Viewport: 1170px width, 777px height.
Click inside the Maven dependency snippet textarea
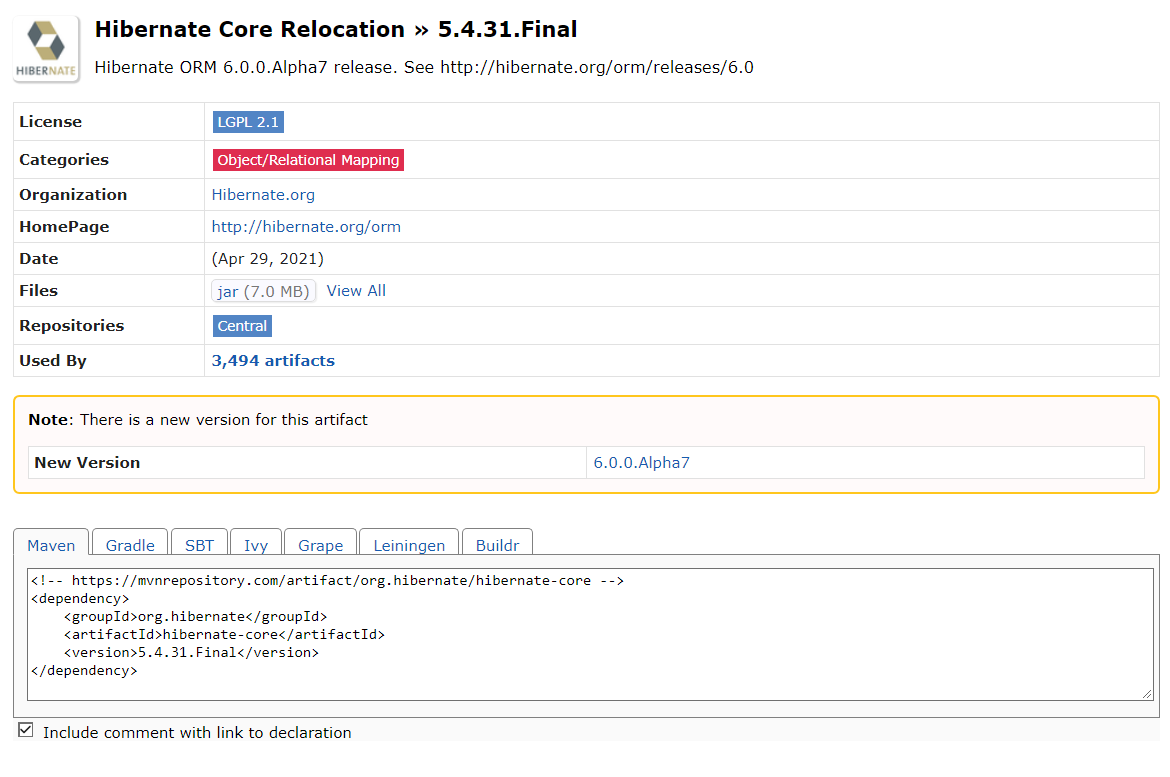[x=590, y=634]
